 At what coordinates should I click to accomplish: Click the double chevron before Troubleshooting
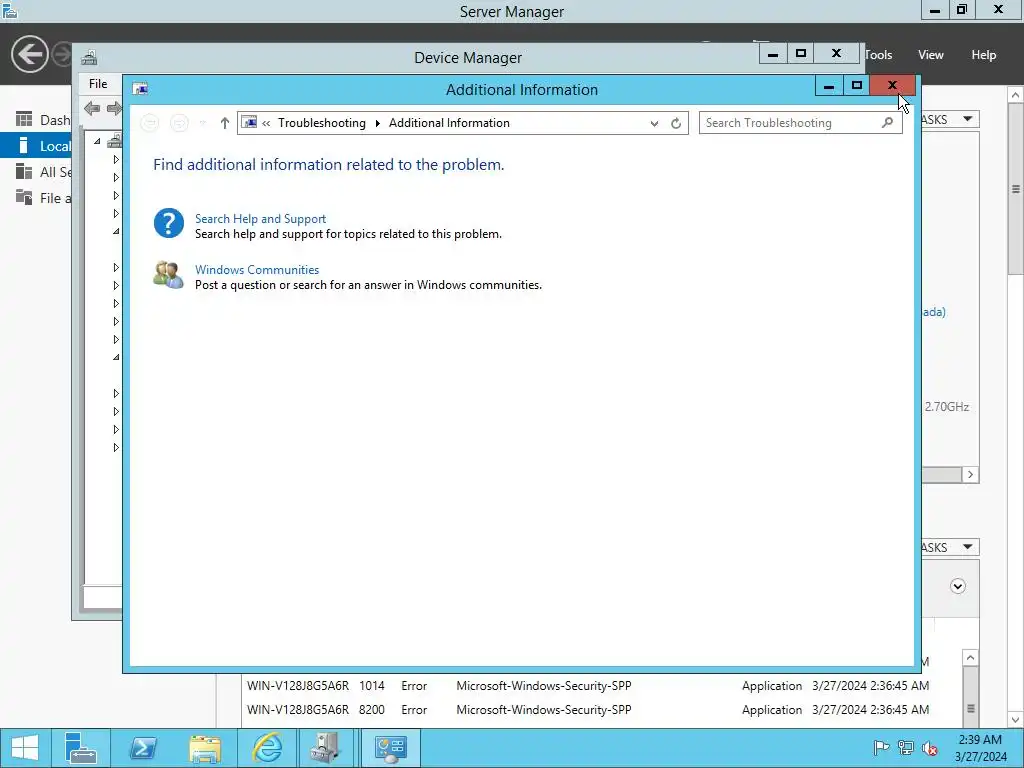(266, 123)
